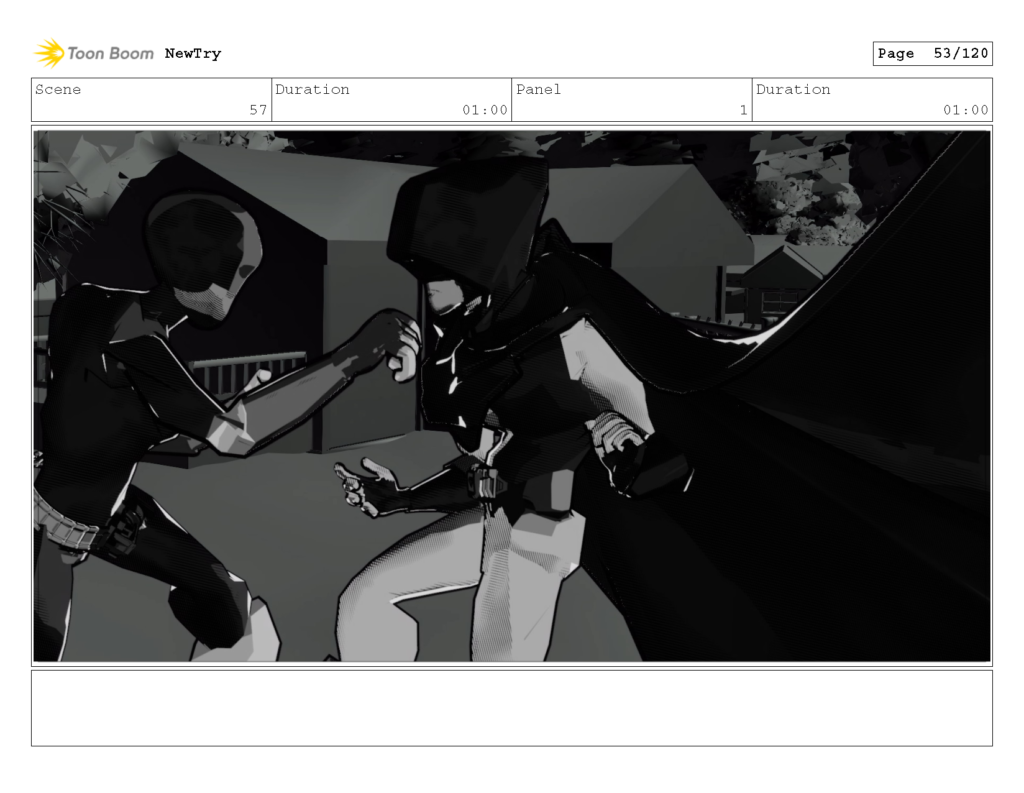Click the first Duration header cell
The height and width of the screenshot is (793, 1024).
click(x=313, y=89)
